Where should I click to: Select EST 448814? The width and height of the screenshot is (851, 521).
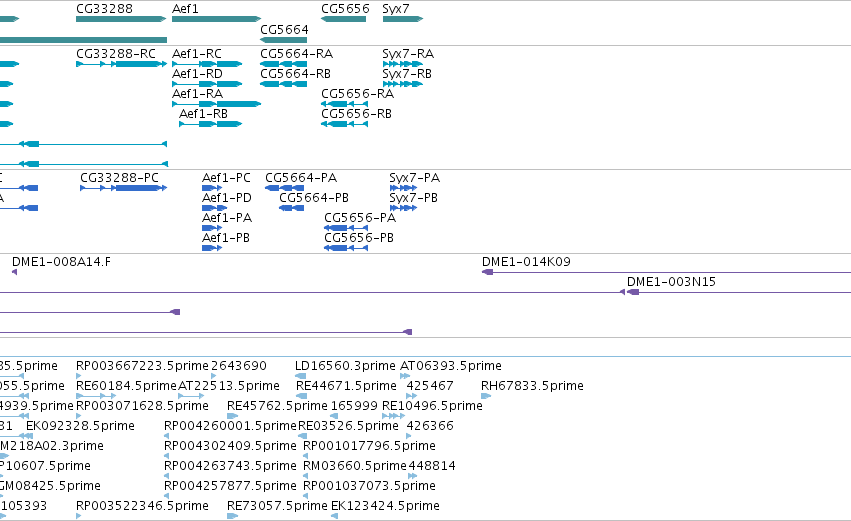pos(412,476)
